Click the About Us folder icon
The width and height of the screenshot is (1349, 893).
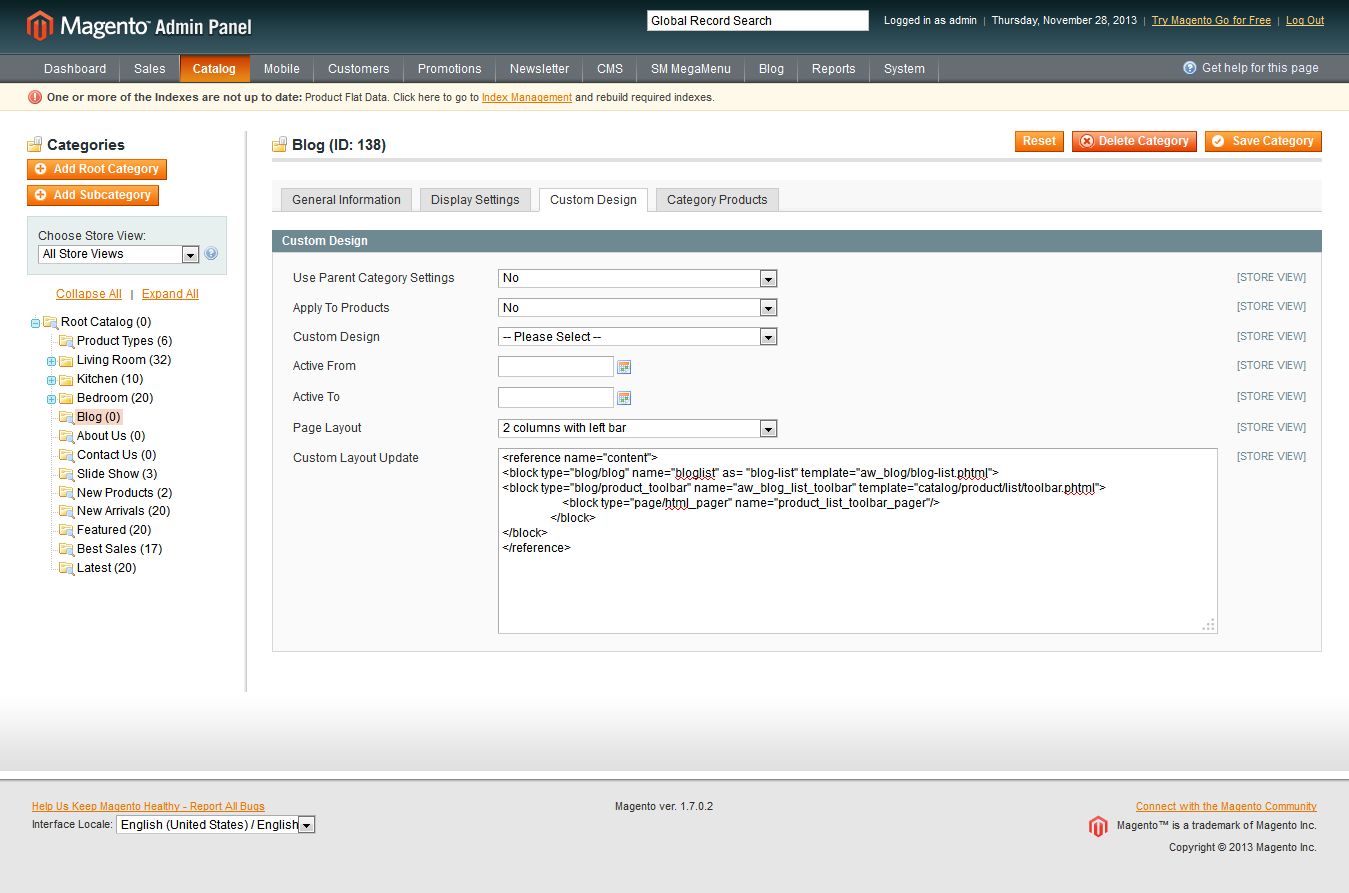pyautogui.click(x=66, y=436)
